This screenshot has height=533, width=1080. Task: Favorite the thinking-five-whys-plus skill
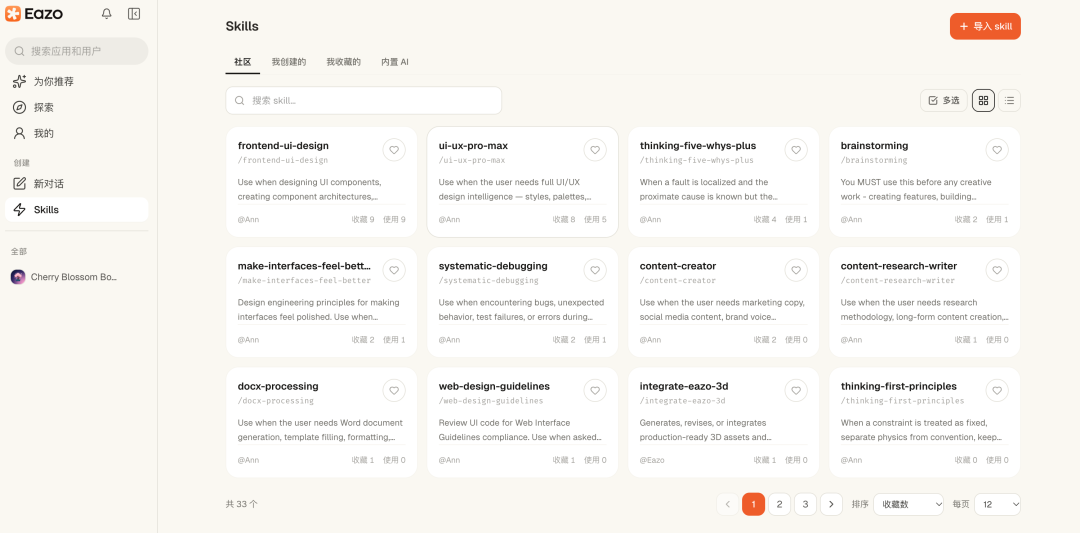(x=796, y=150)
